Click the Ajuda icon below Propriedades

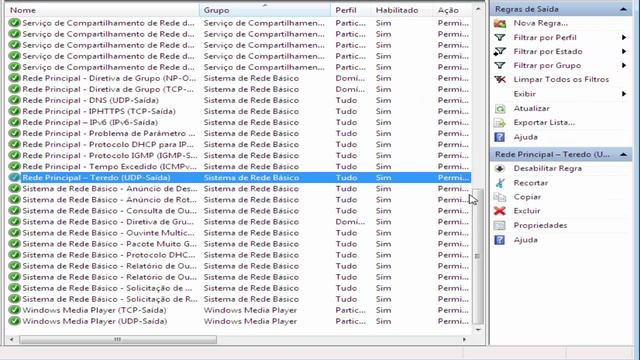(500, 240)
